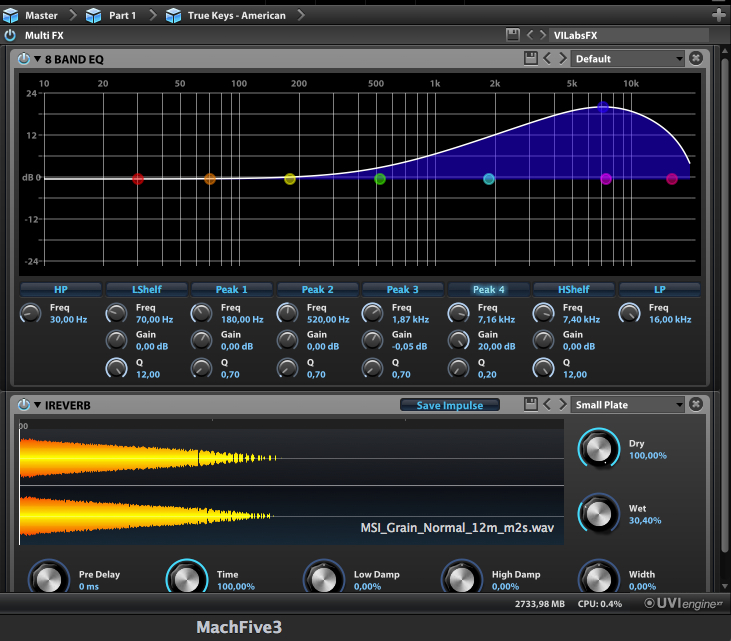Screen dimensions: 731x641
Task: Click the blue Peak 4 EQ node
Action: [603, 106]
